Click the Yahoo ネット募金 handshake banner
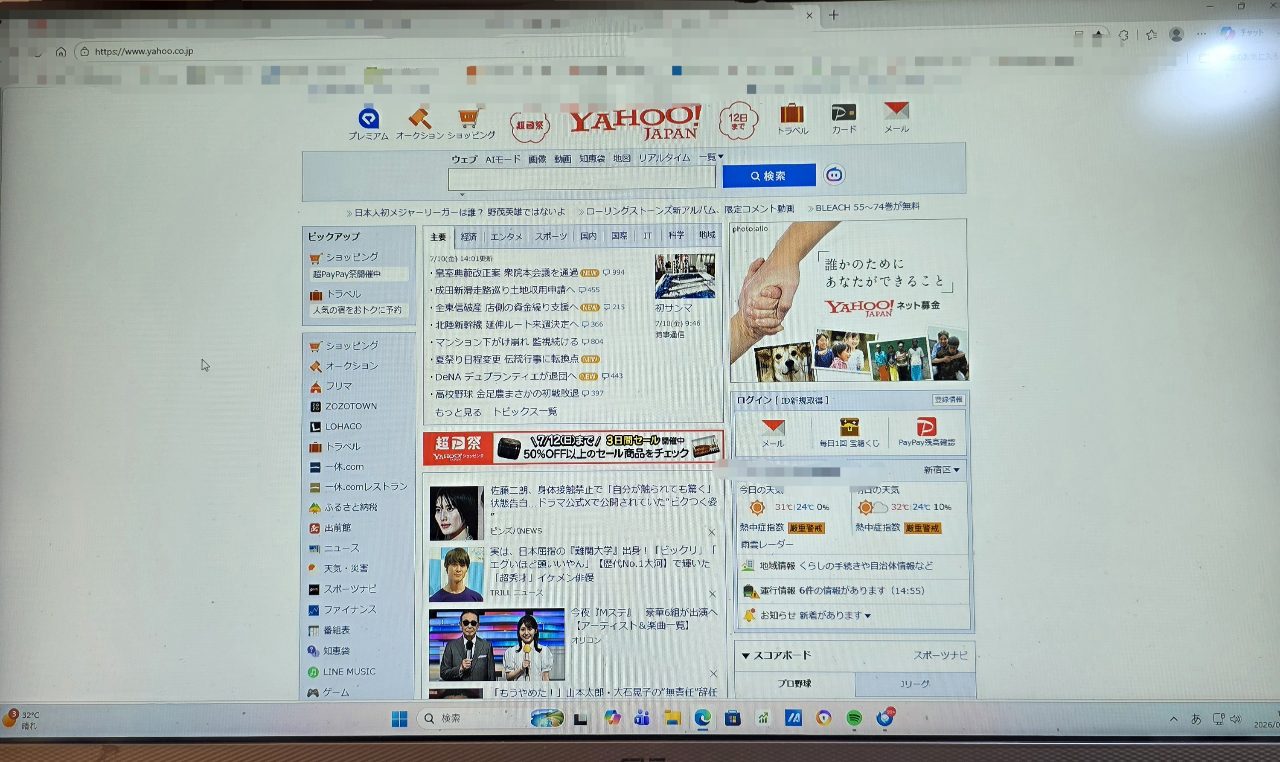The image size is (1280, 762). click(848, 300)
